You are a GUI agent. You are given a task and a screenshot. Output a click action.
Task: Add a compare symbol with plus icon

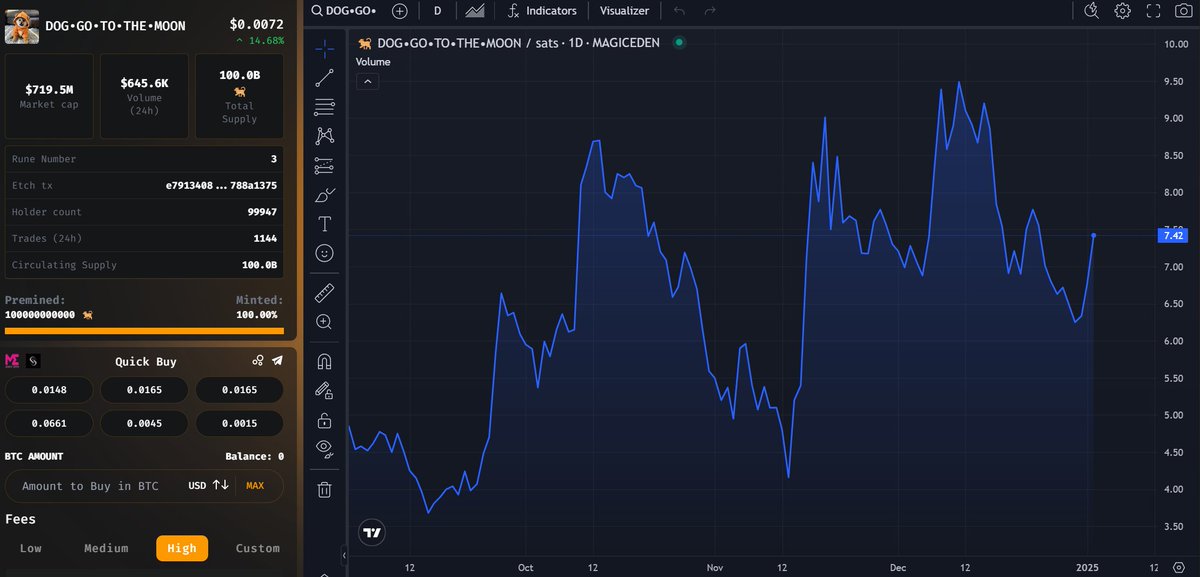point(400,11)
